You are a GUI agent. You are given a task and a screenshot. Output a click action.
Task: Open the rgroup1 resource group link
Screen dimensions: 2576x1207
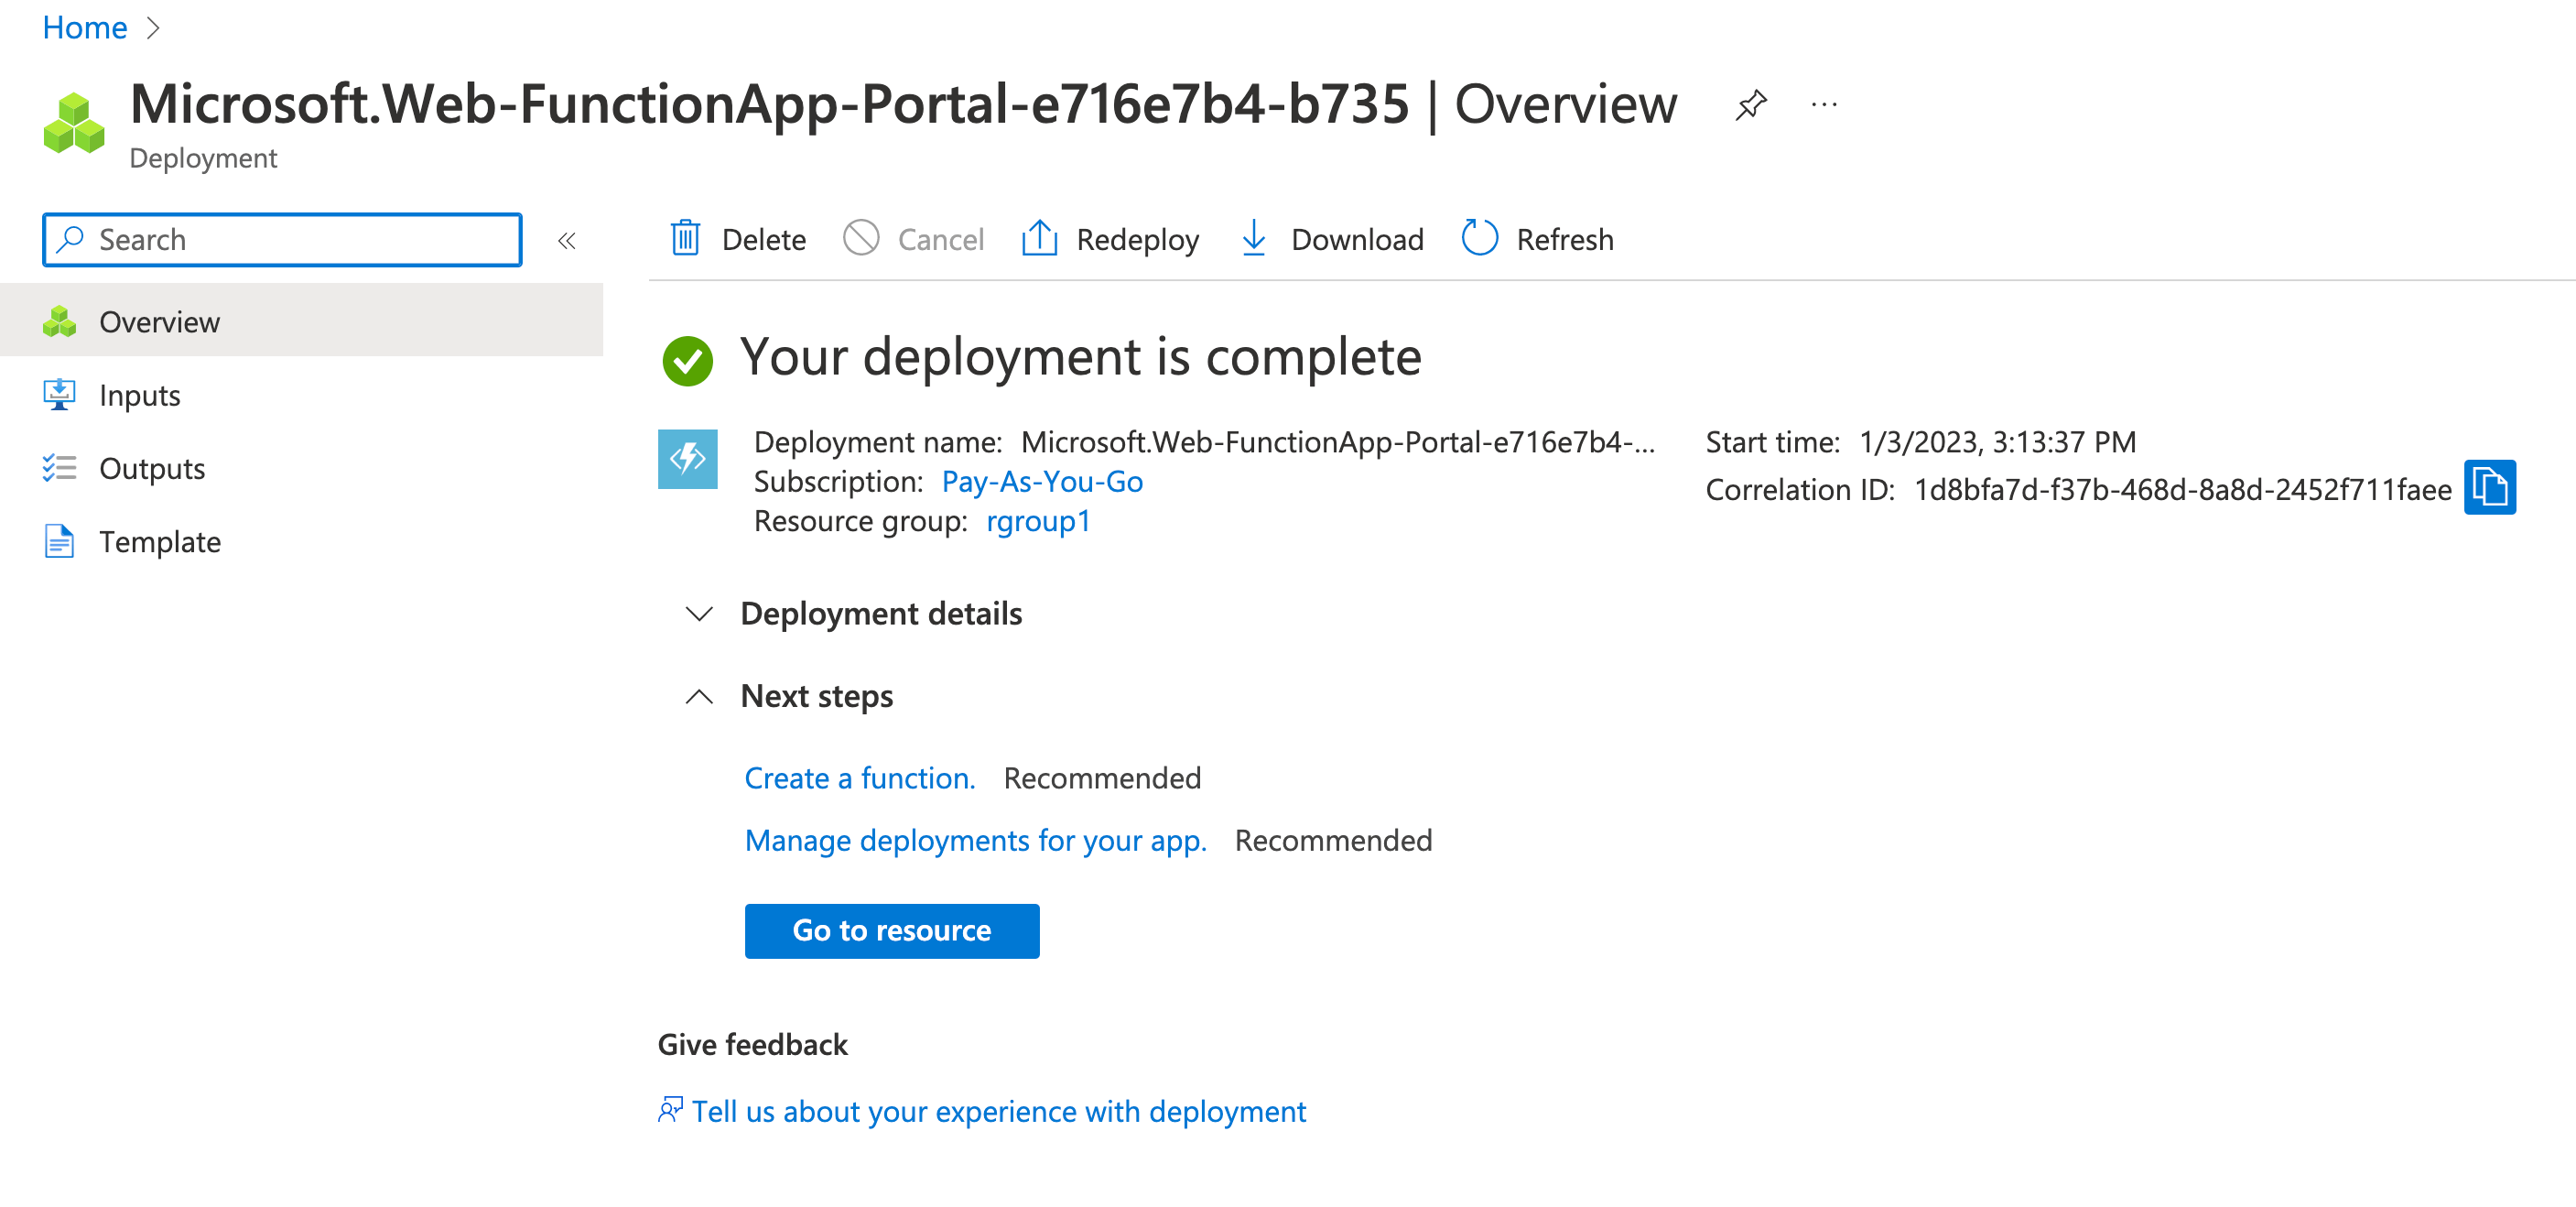tap(1038, 522)
